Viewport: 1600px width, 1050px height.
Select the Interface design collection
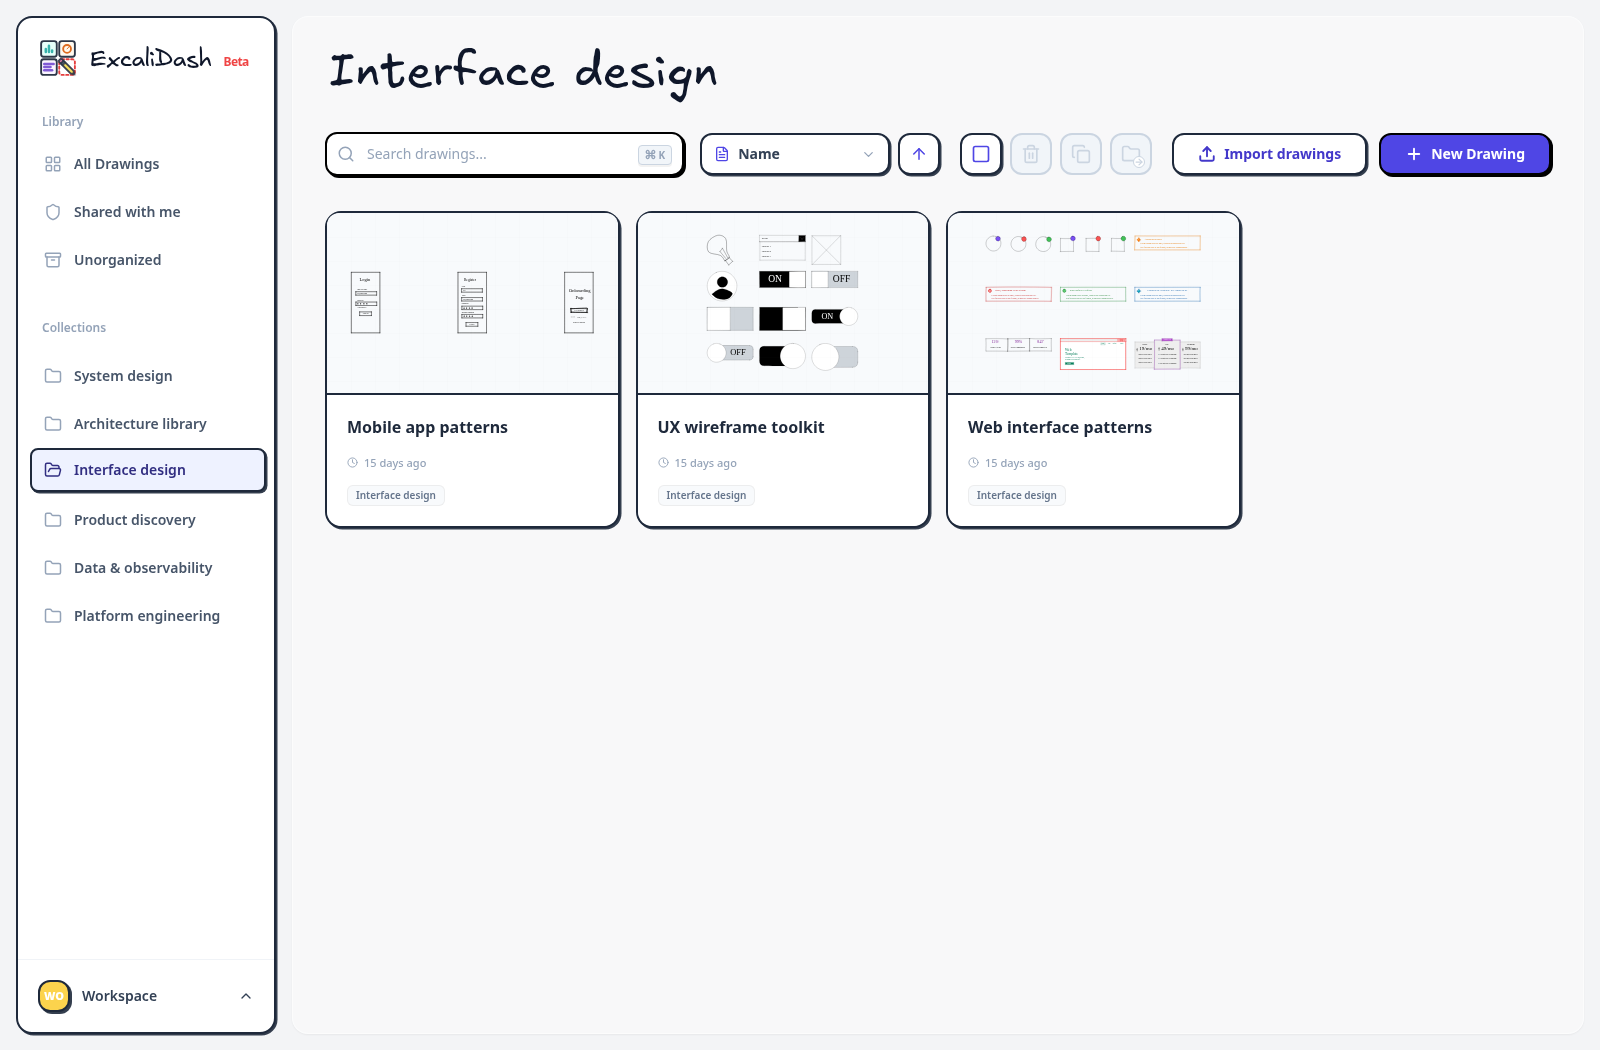[x=148, y=470]
